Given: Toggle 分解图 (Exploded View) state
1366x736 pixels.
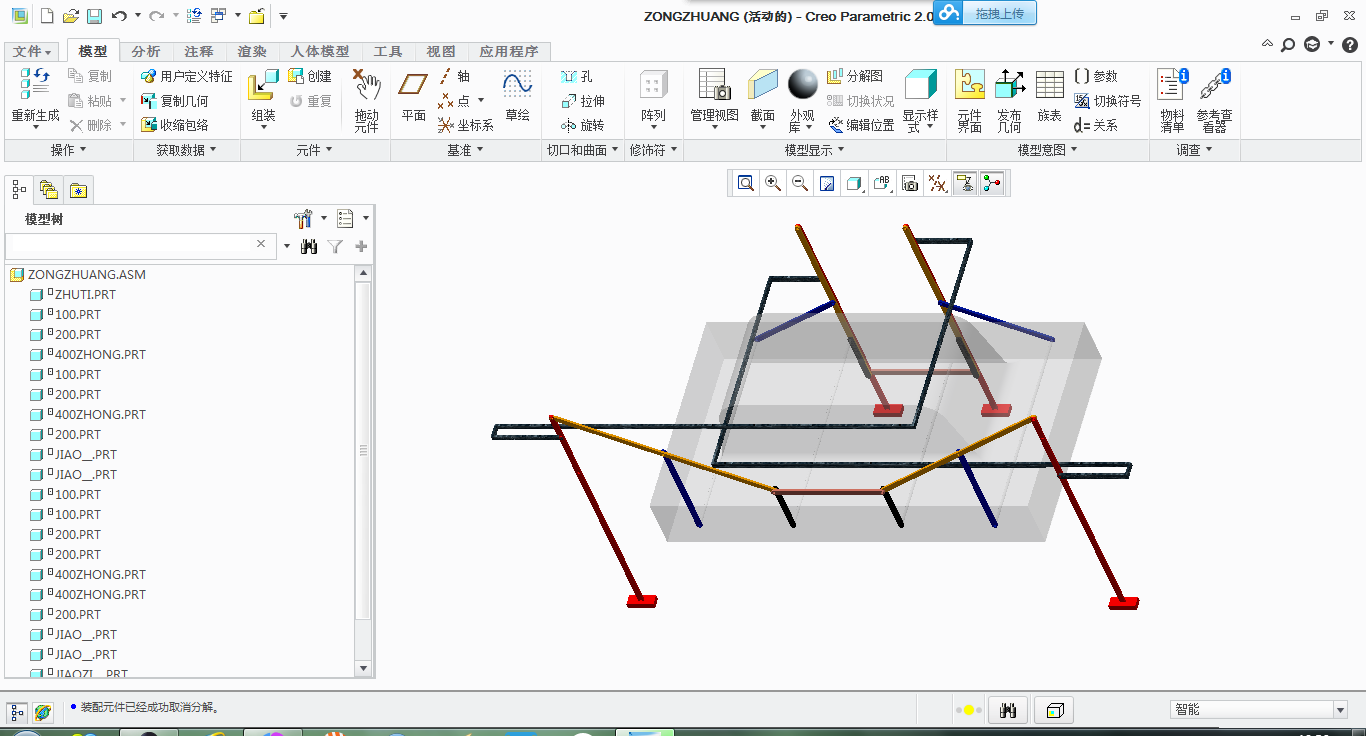Looking at the screenshot, I should 855,76.
